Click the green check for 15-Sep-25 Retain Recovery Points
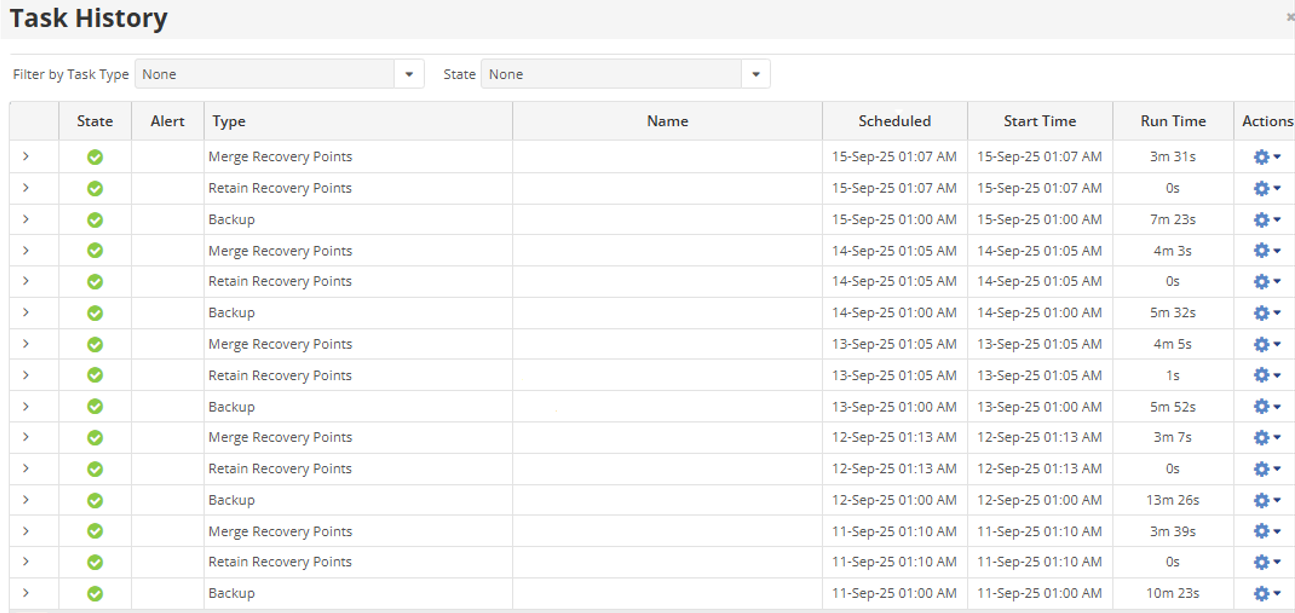The width and height of the screenshot is (1295, 613). coord(95,188)
